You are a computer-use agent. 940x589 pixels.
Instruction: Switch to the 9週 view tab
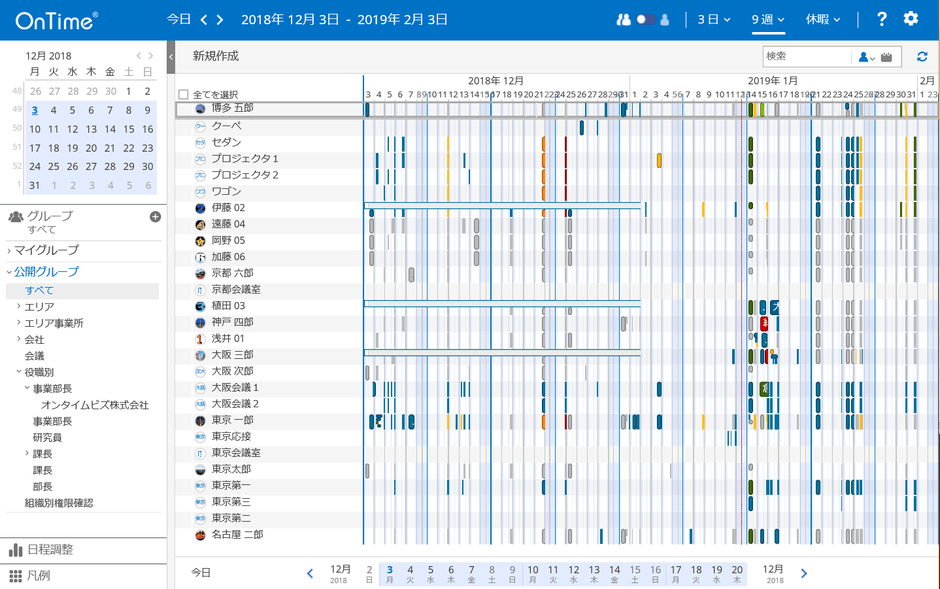pos(764,17)
